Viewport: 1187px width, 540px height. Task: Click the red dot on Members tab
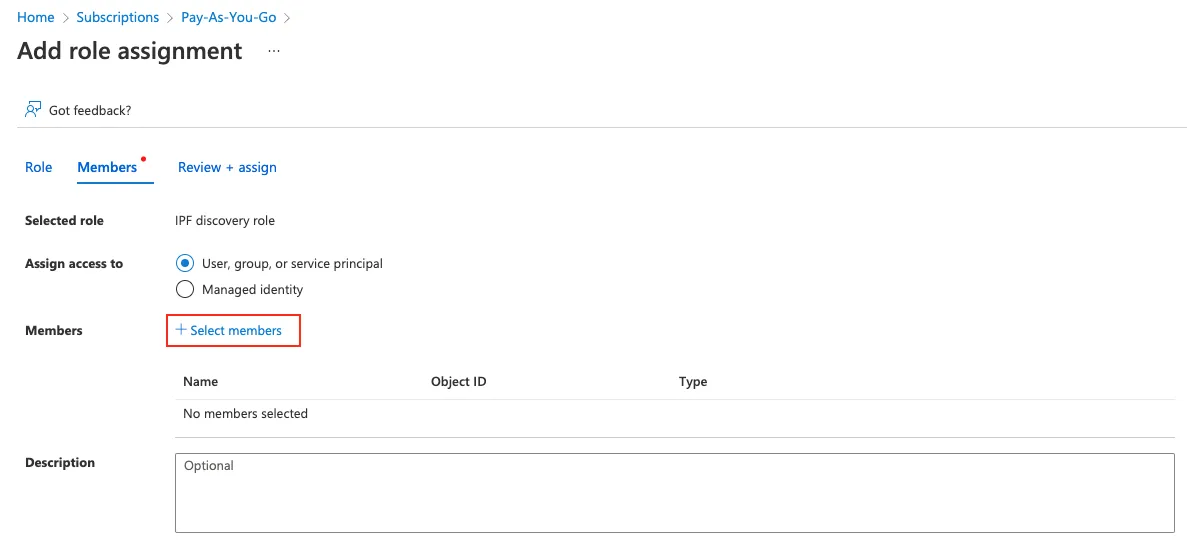(x=144, y=158)
